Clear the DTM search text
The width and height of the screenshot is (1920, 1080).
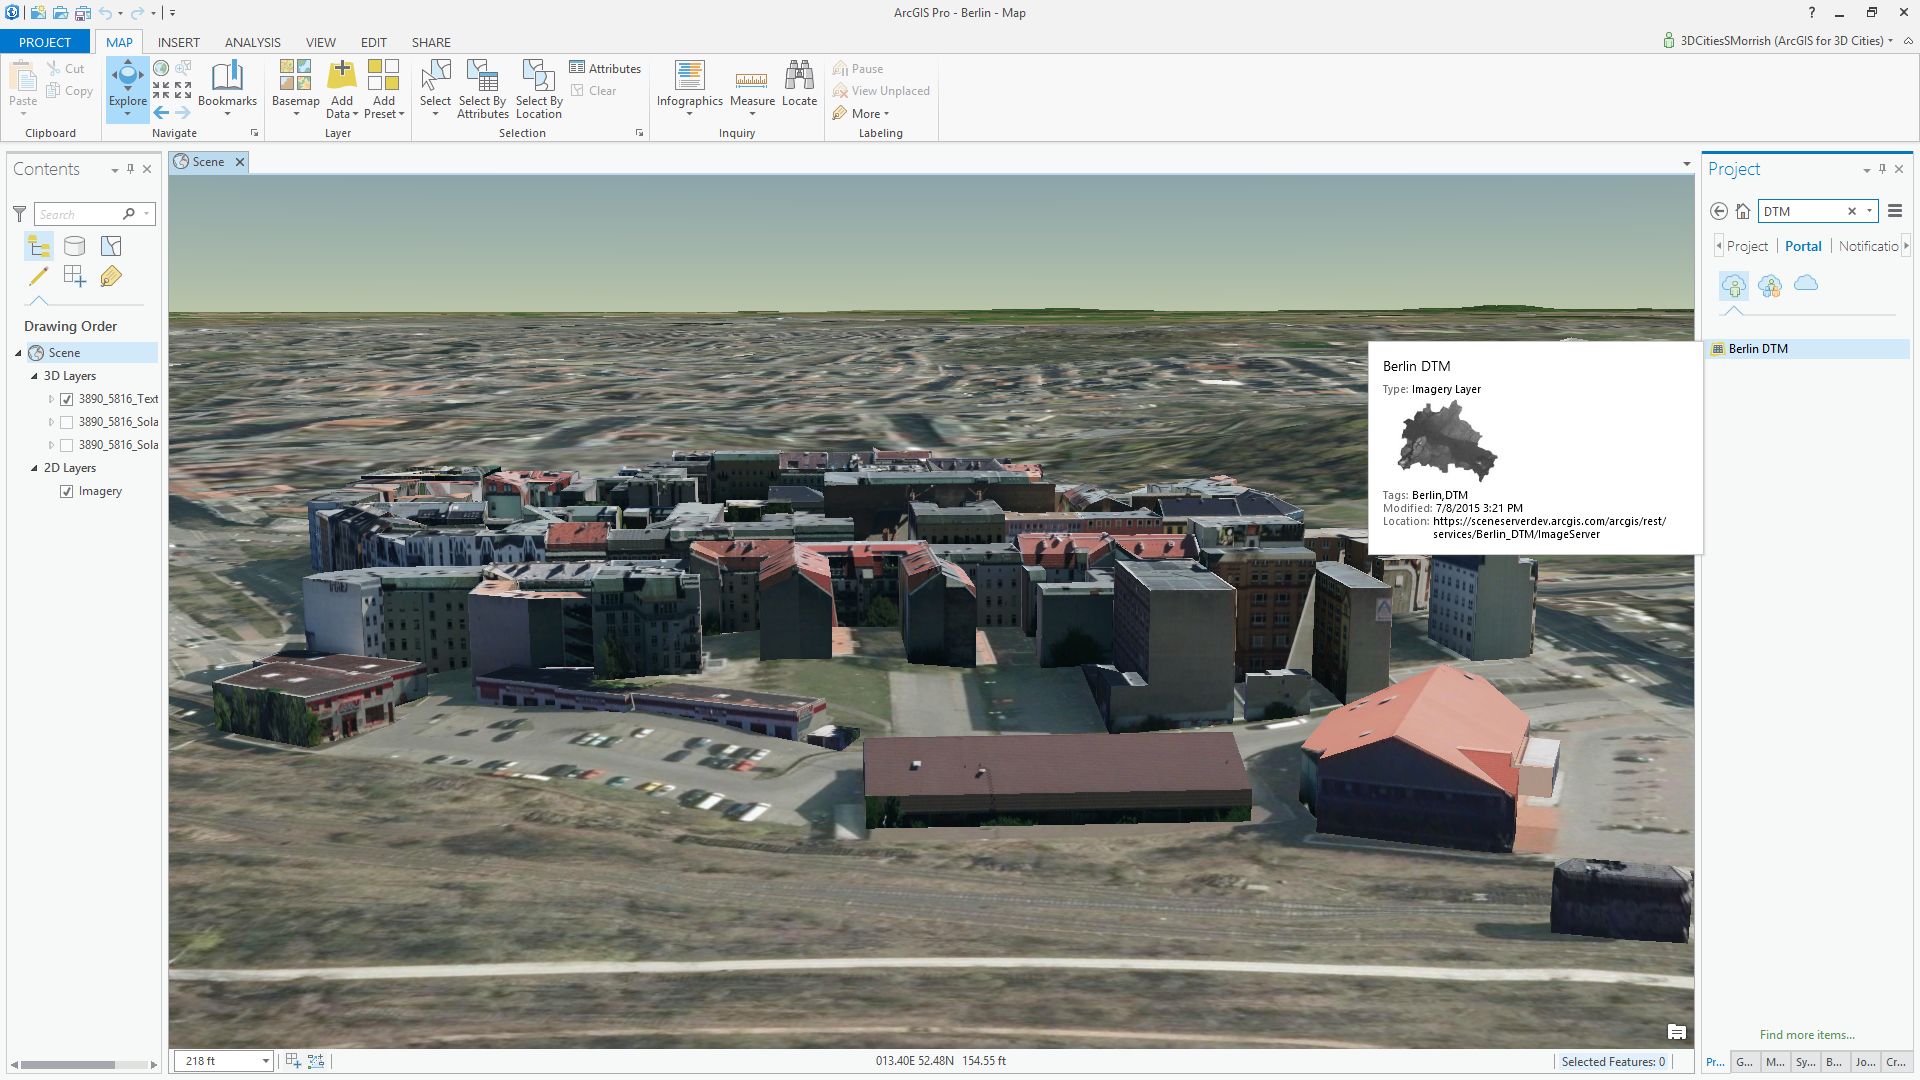click(x=1851, y=211)
